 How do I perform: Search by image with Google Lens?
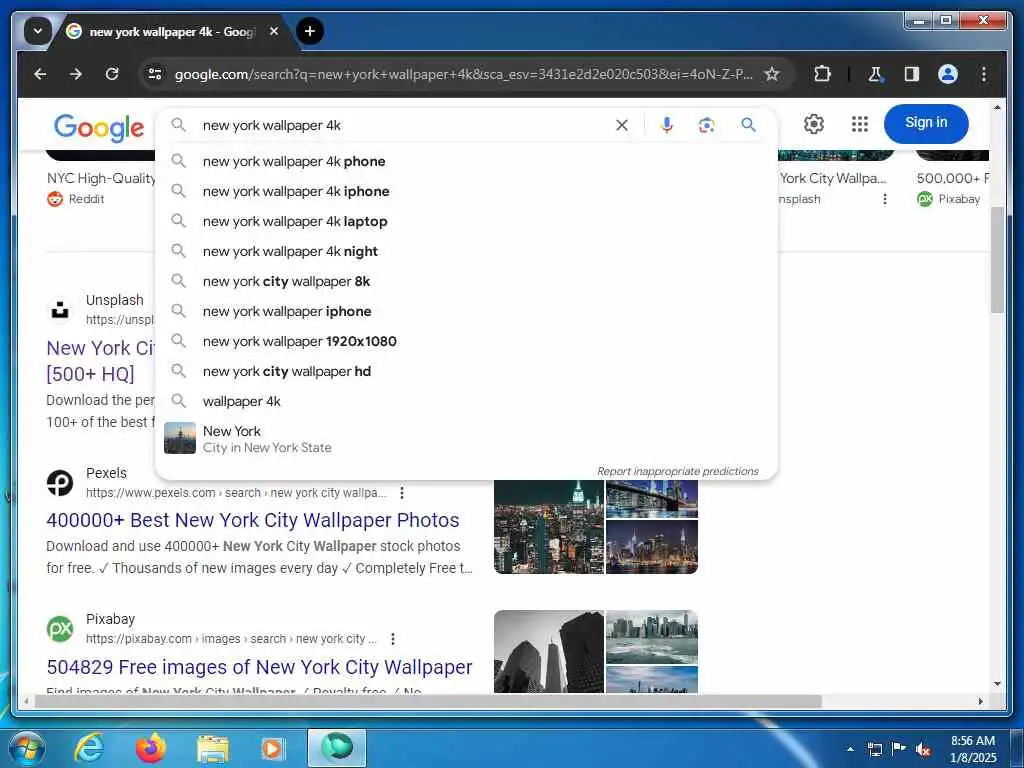(706, 125)
